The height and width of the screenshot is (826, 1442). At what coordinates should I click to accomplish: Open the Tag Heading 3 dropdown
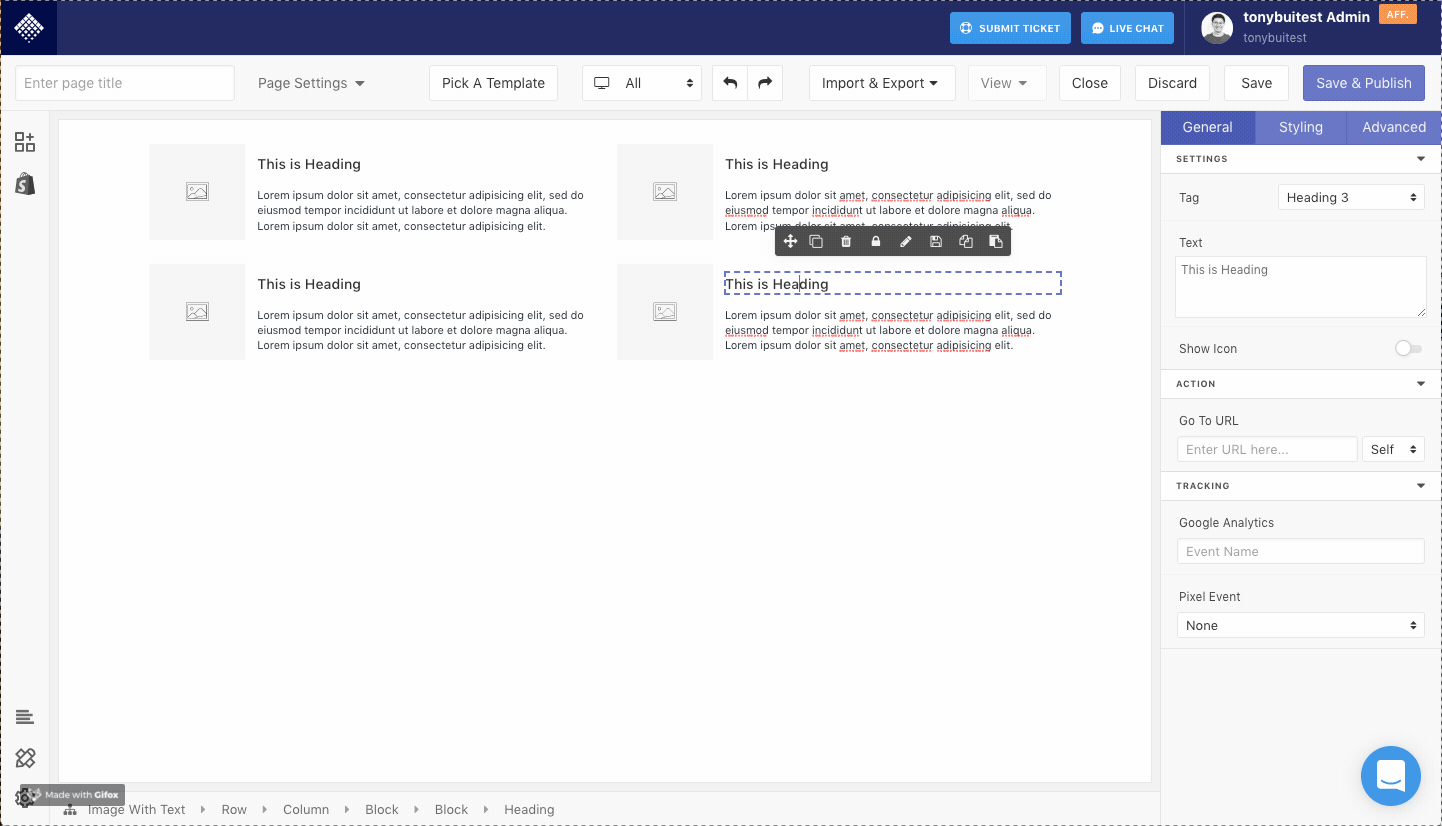[1351, 198]
